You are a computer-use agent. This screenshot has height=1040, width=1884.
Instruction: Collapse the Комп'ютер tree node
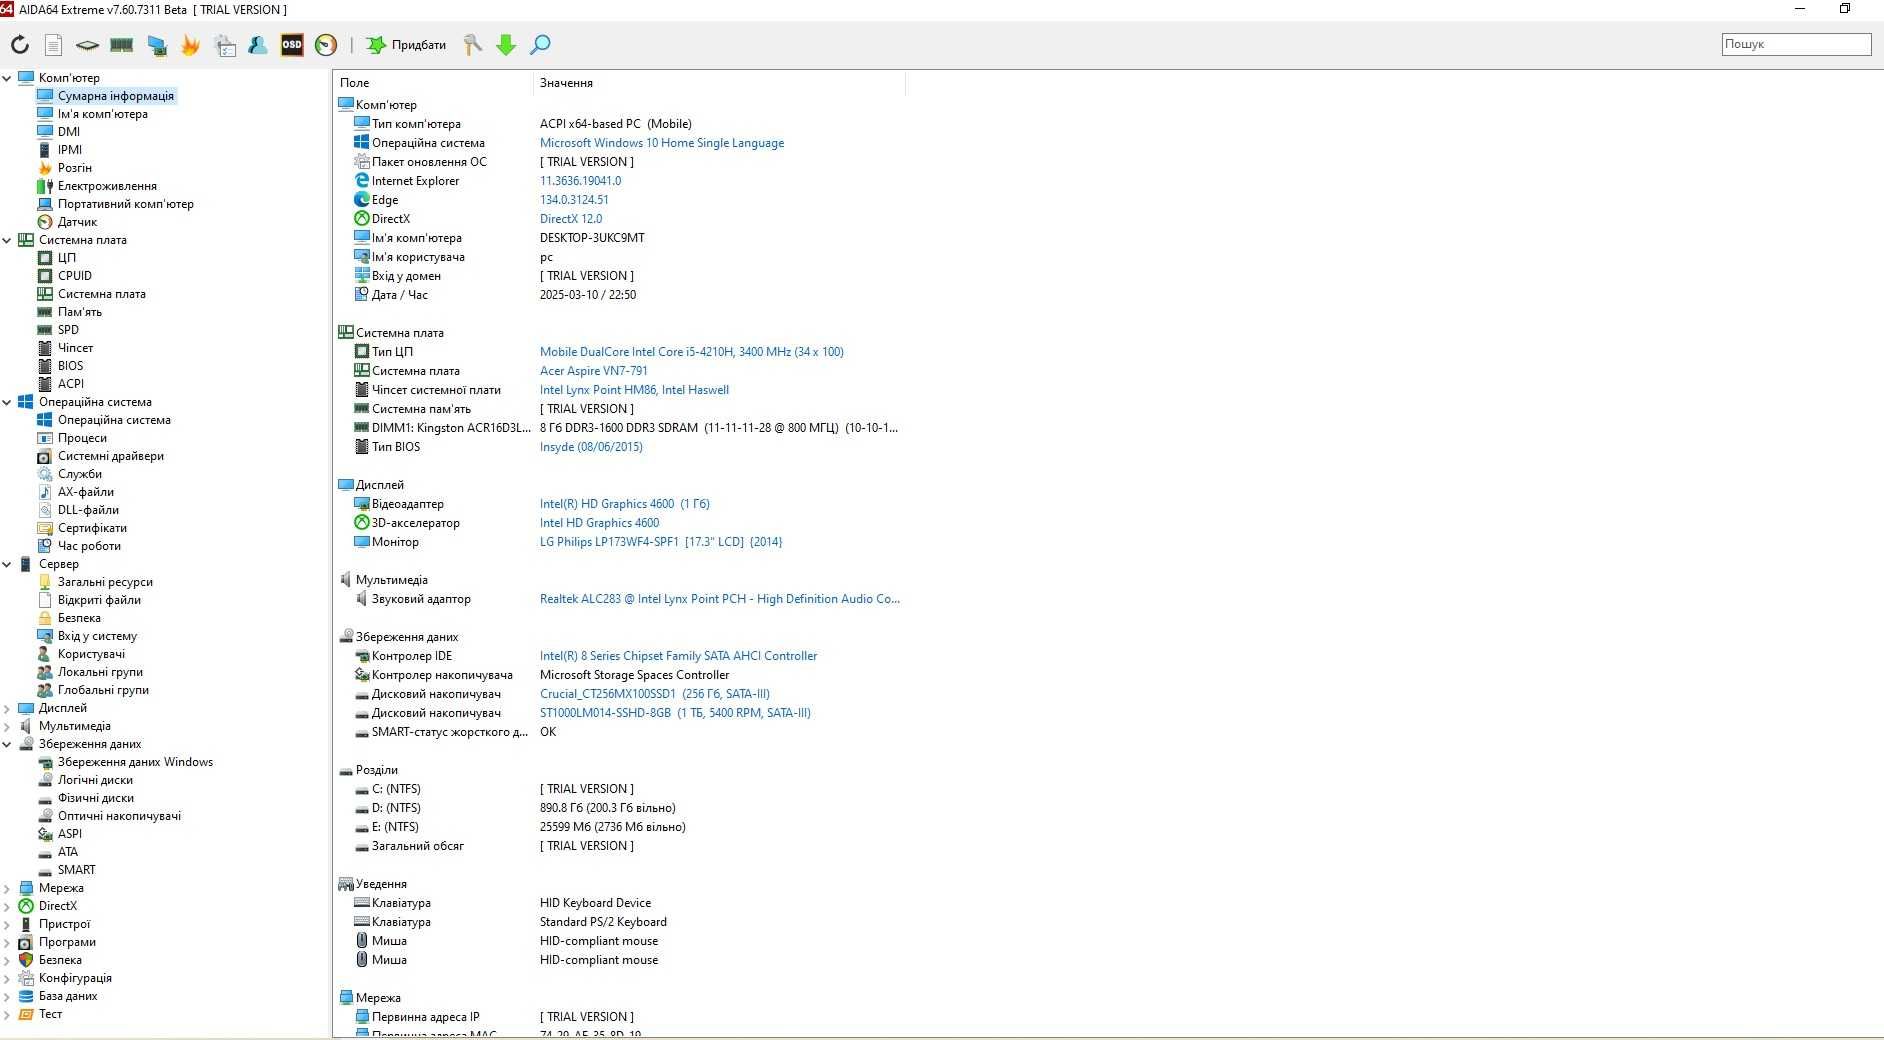click(x=7, y=78)
